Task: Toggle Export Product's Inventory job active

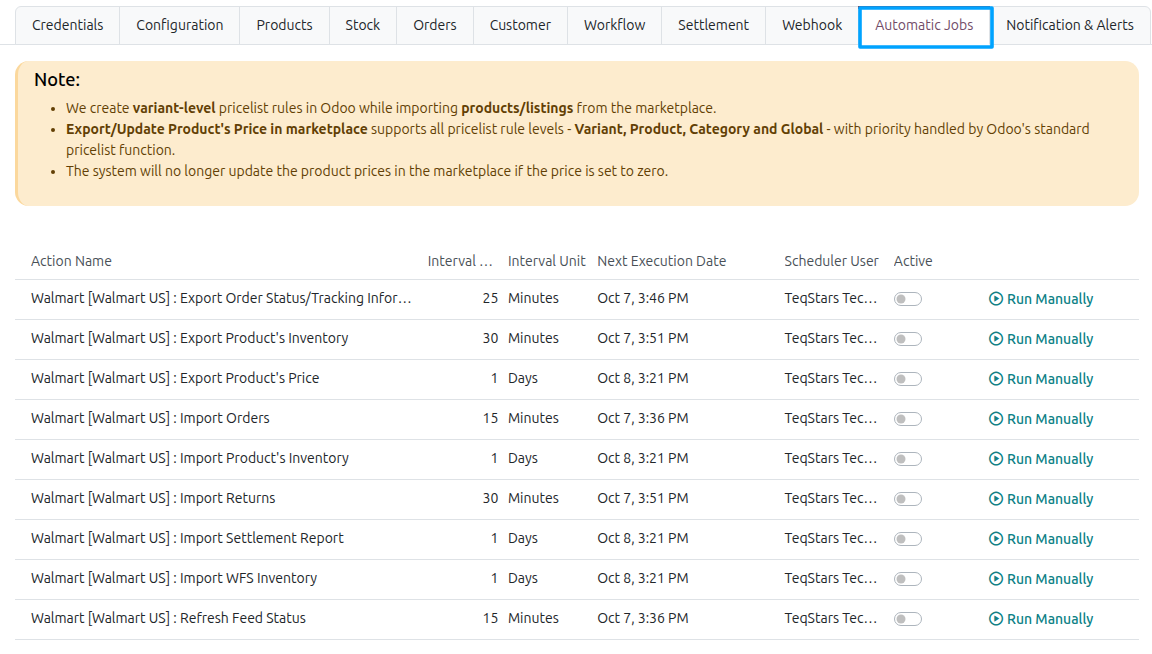Action: click(907, 339)
